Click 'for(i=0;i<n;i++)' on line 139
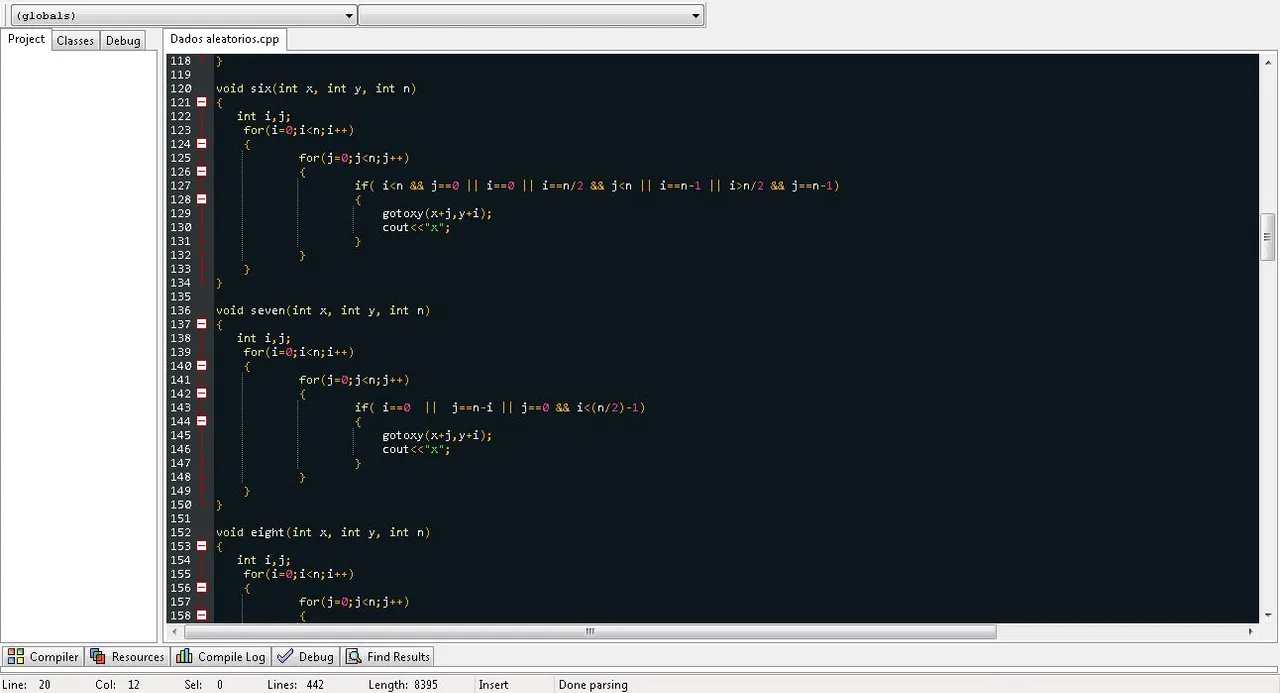Image resolution: width=1280 pixels, height=693 pixels. pos(299,352)
